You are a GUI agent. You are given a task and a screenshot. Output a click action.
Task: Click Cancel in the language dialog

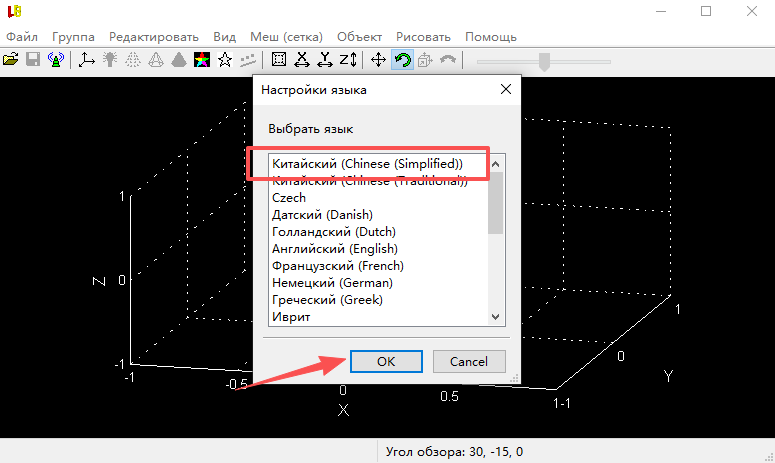468,361
